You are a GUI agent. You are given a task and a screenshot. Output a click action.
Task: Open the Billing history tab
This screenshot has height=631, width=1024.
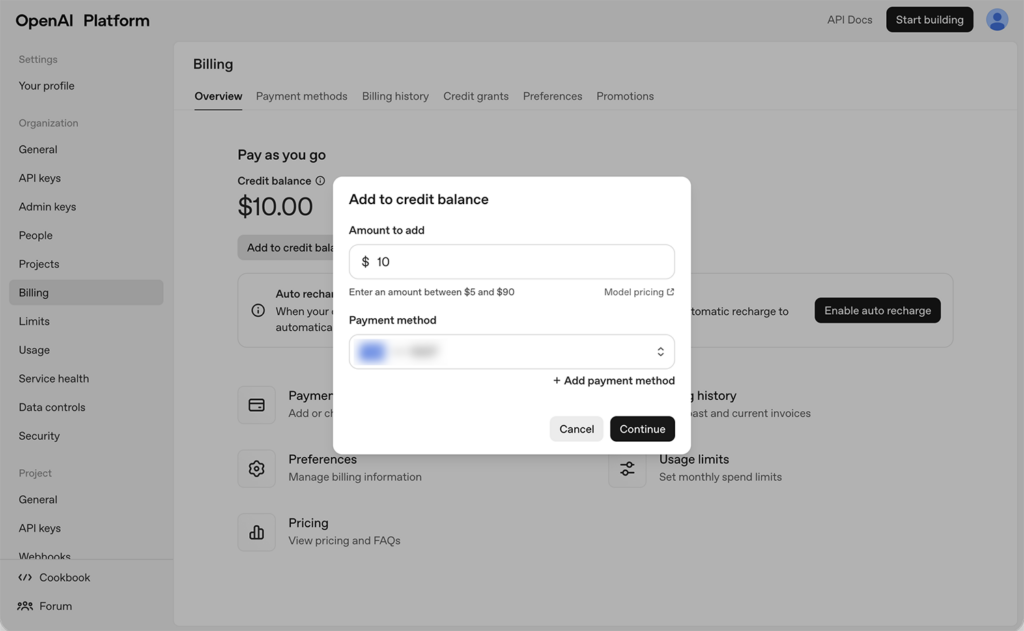pyautogui.click(x=395, y=96)
